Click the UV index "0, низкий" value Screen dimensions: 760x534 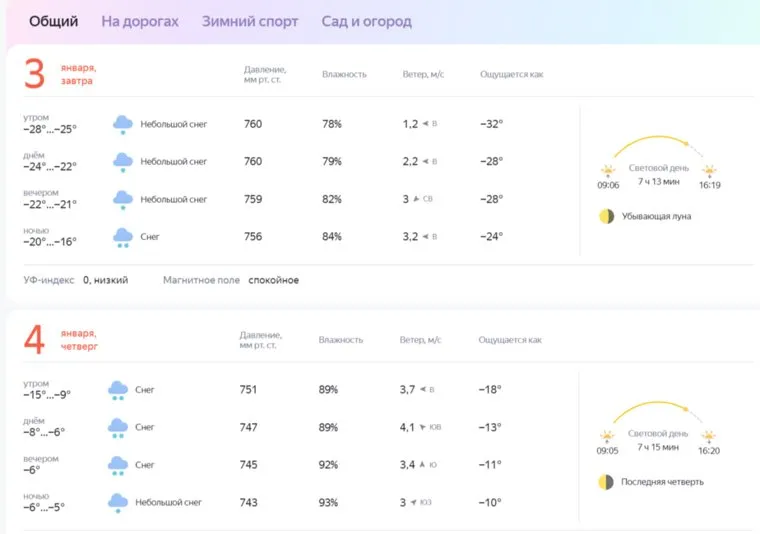[x=105, y=280]
